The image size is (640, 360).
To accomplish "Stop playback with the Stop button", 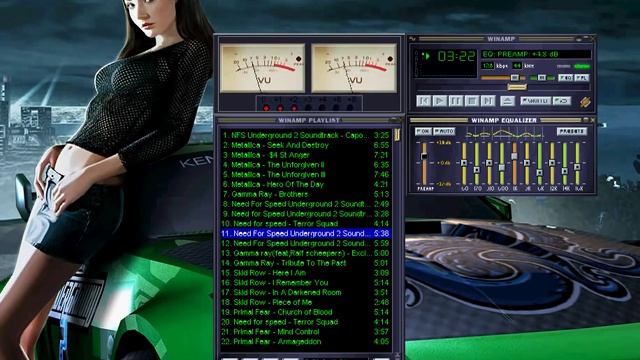I will click(x=471, y=101).
